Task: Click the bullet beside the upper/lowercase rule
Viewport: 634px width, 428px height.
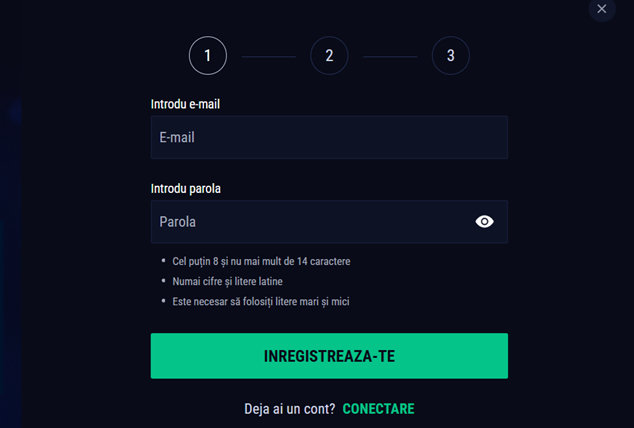Action: (163, 301)
